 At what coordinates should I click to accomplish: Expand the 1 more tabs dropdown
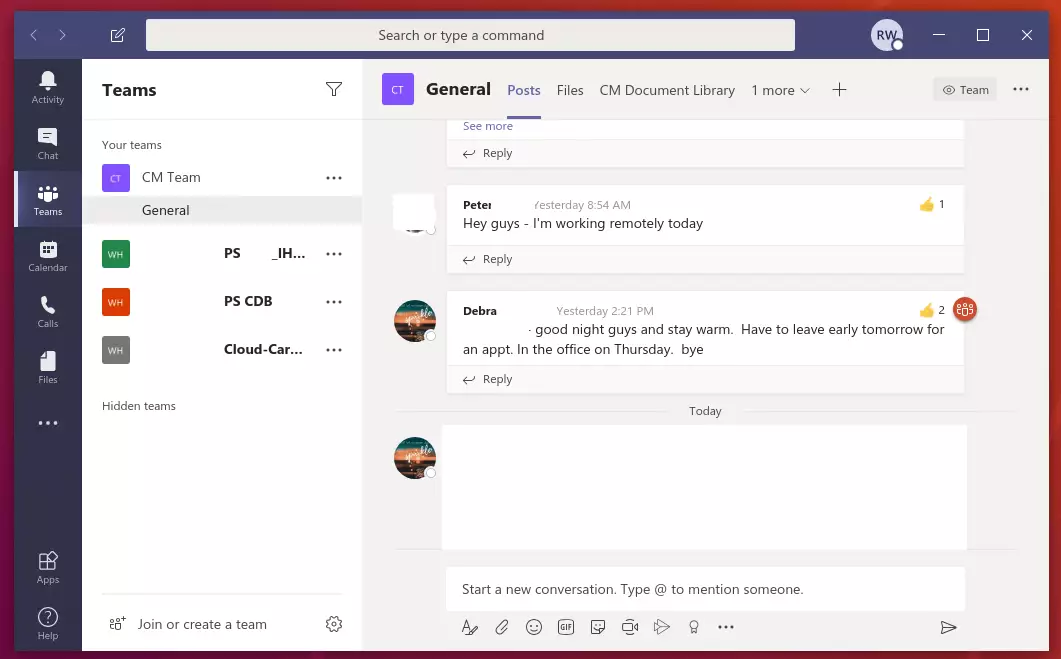pos(780,90)
